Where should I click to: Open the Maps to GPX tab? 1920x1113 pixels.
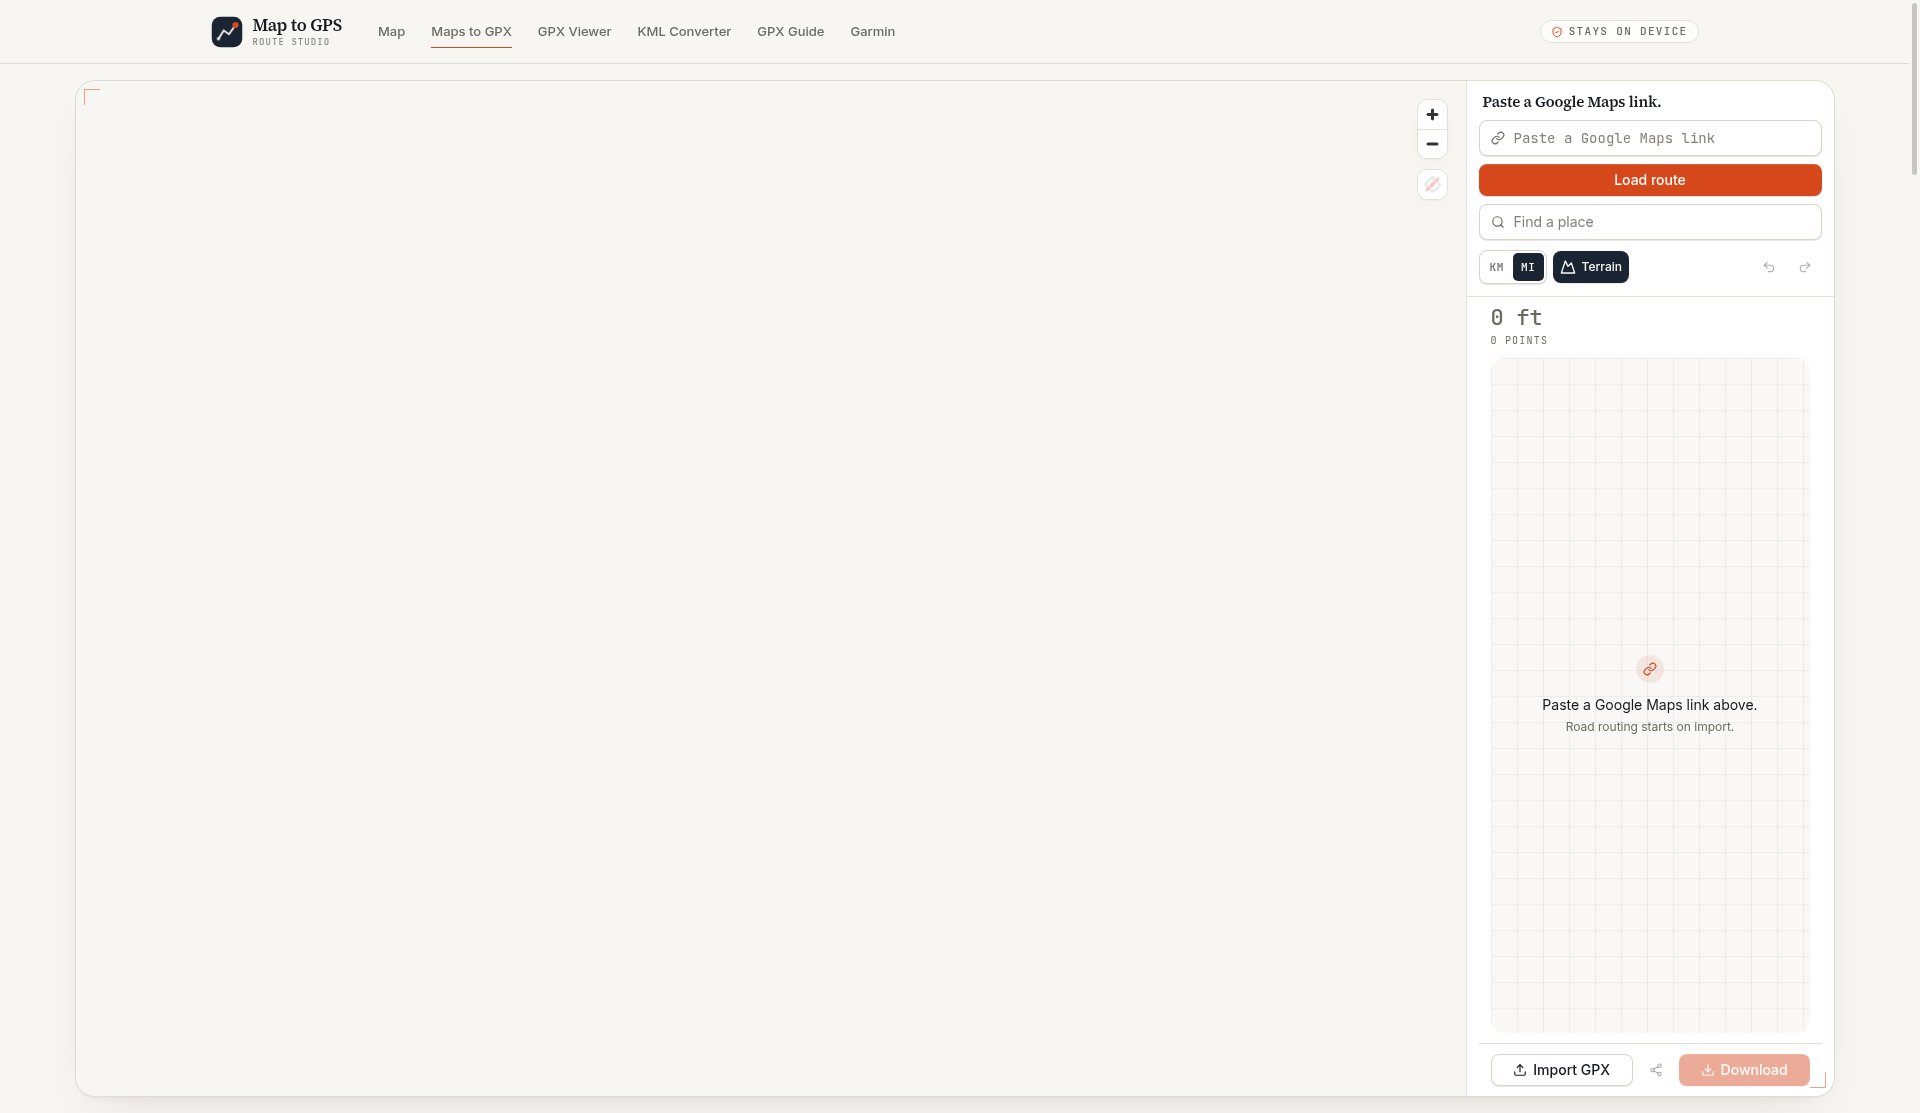(x=471, y=32)
